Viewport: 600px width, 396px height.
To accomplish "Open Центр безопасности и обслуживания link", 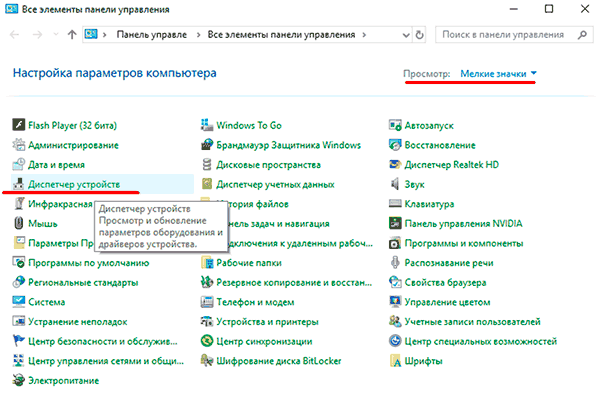I will tap(103, 341).
